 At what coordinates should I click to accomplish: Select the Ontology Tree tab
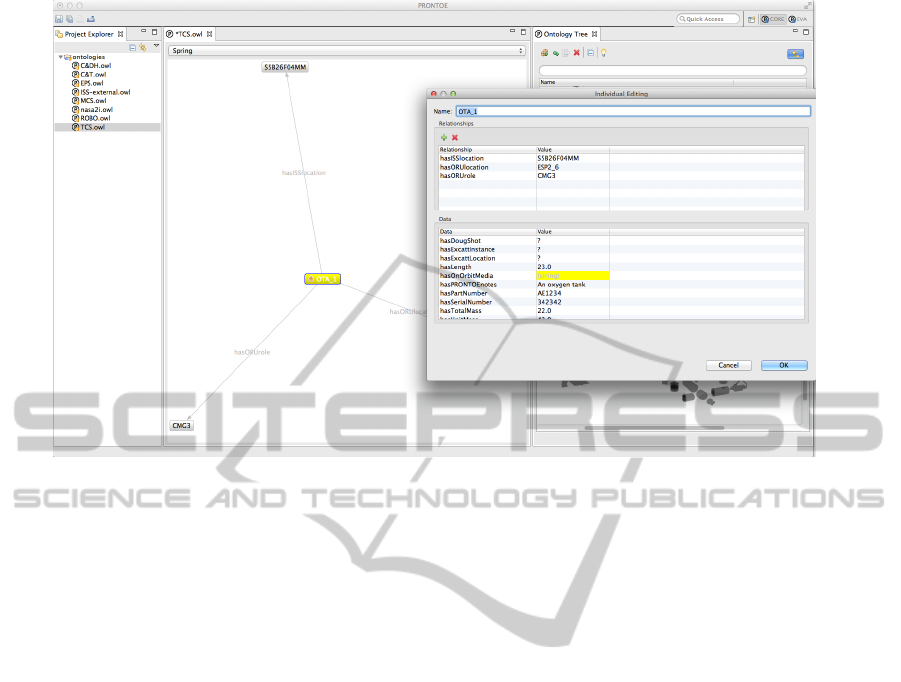click(x=565, y=33)
